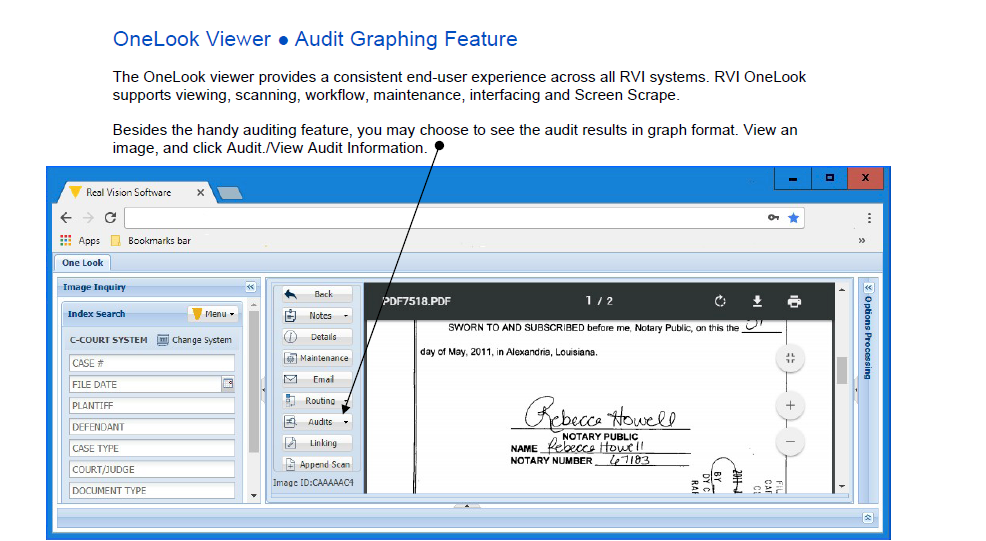Select the Real Vision Software browser tab

(129, 192)
